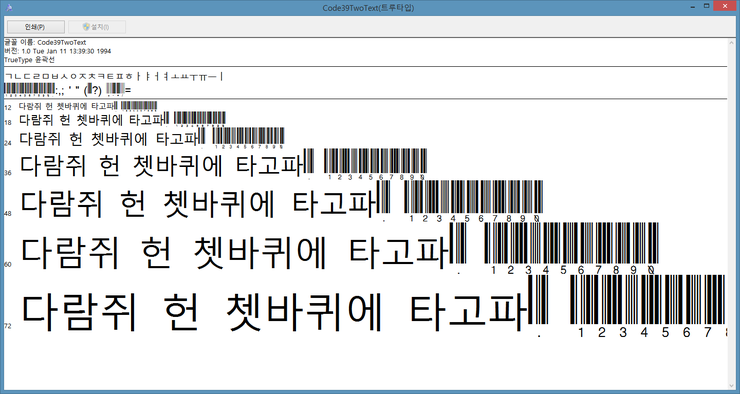Screen dimensions: 740x394
Task: Click the size 24 sample text row
Action: point(151,138)
